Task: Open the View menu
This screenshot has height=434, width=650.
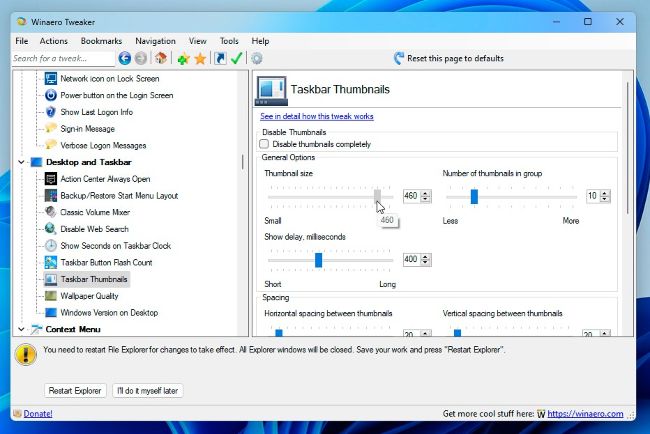Action: pos(198,41)
